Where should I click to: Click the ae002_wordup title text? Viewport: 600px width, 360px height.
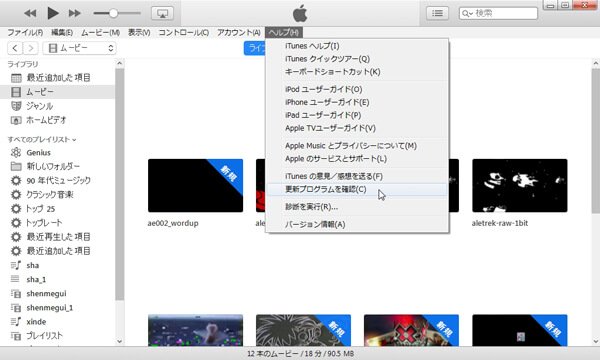point(173,223)
